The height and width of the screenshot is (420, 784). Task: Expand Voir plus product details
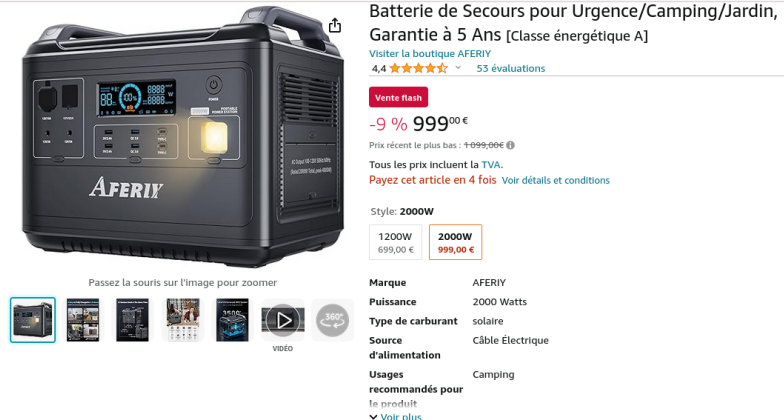(396, 416)
